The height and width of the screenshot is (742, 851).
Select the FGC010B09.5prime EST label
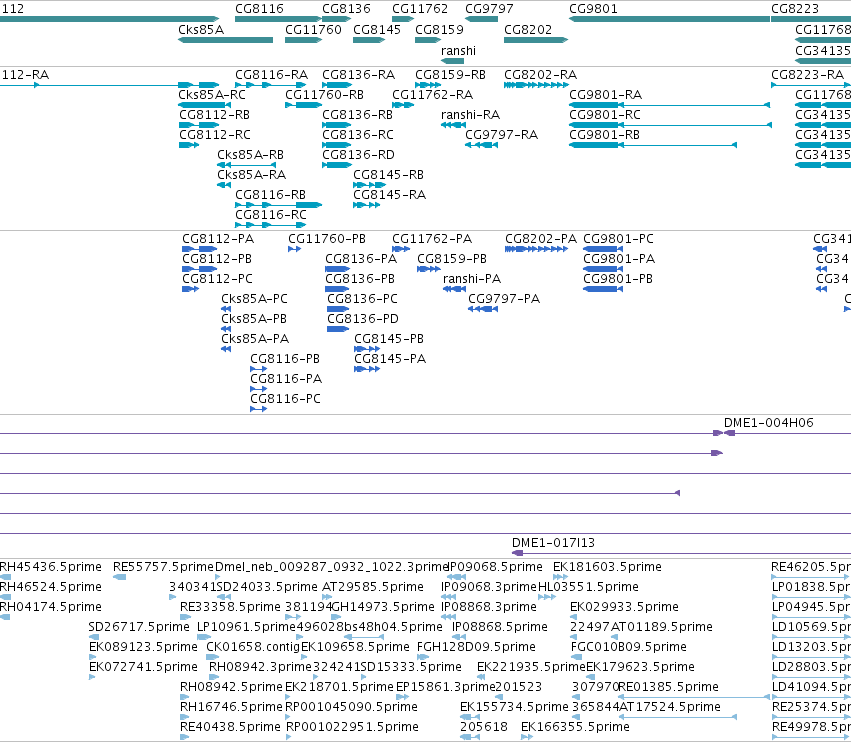click(x=628, y=647)
